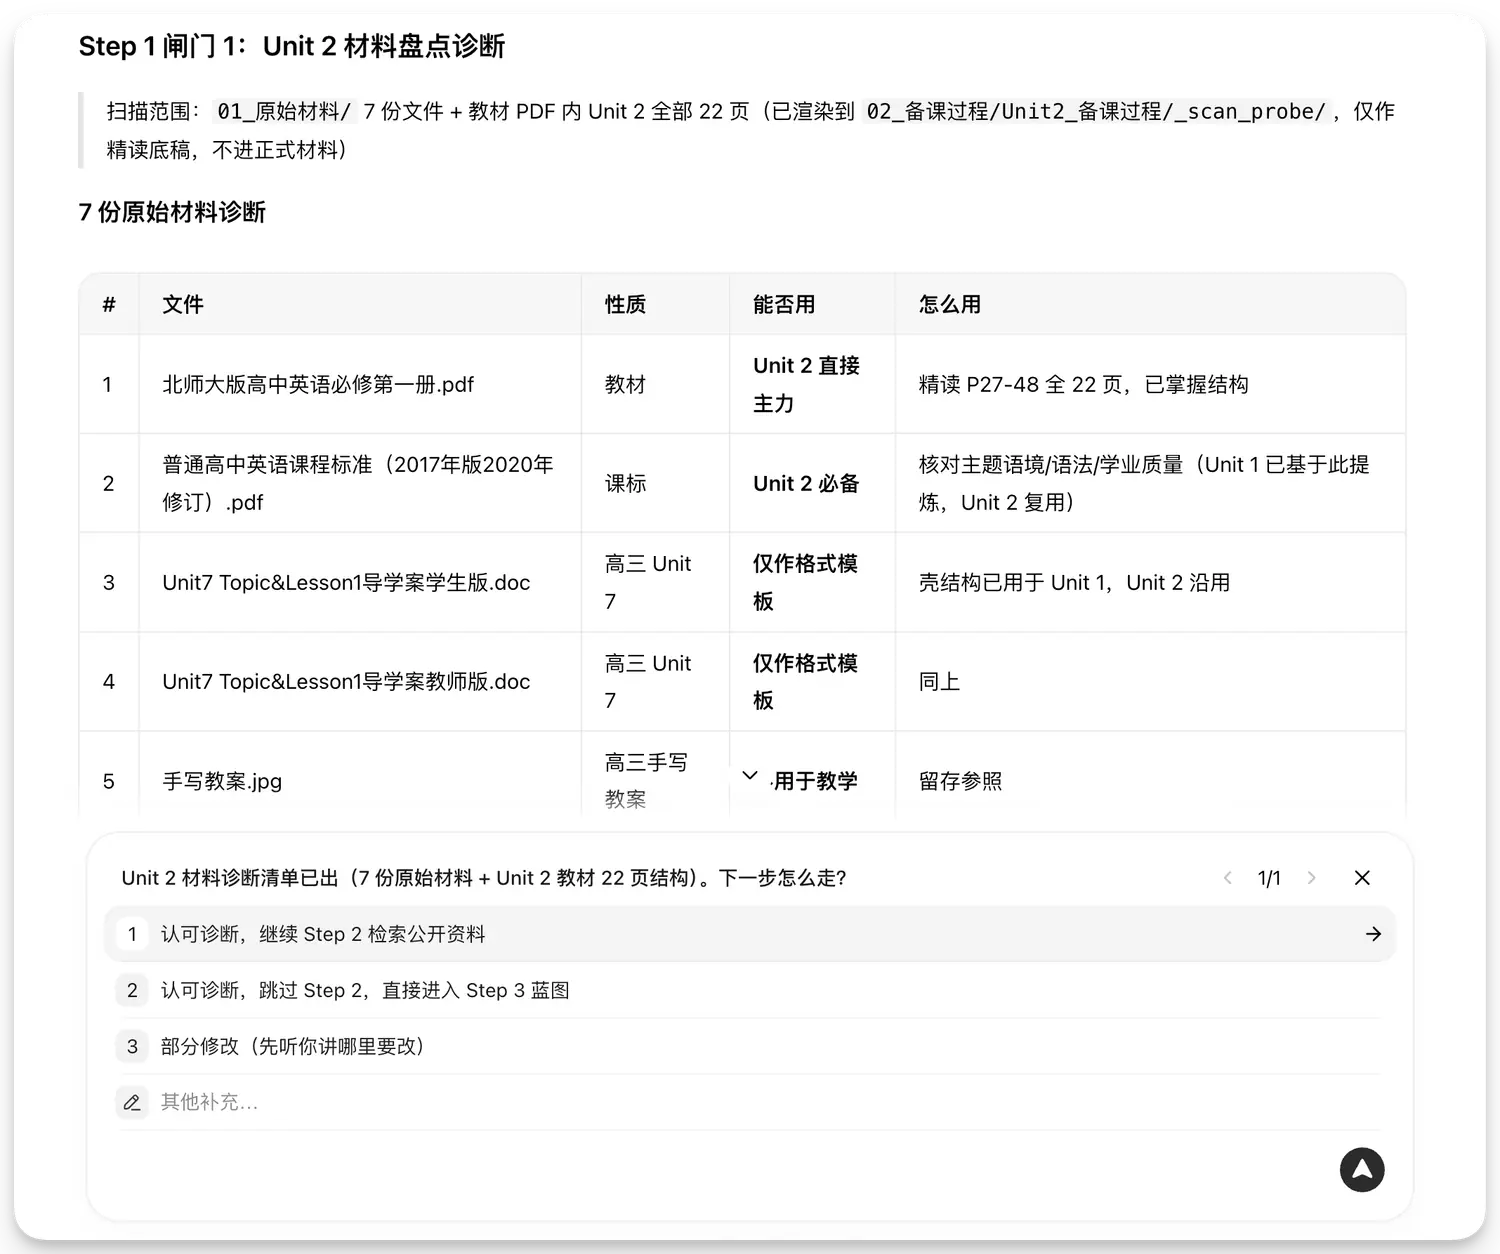Send the answer with the black arrow button
The height and width of the screenshot is (1254, 1500).
[x=1362, y=1170]
